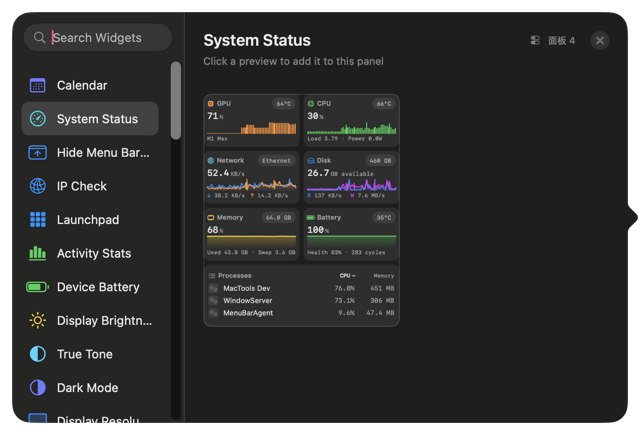Click the 26.7 GB available disk value

click(340, 173)
